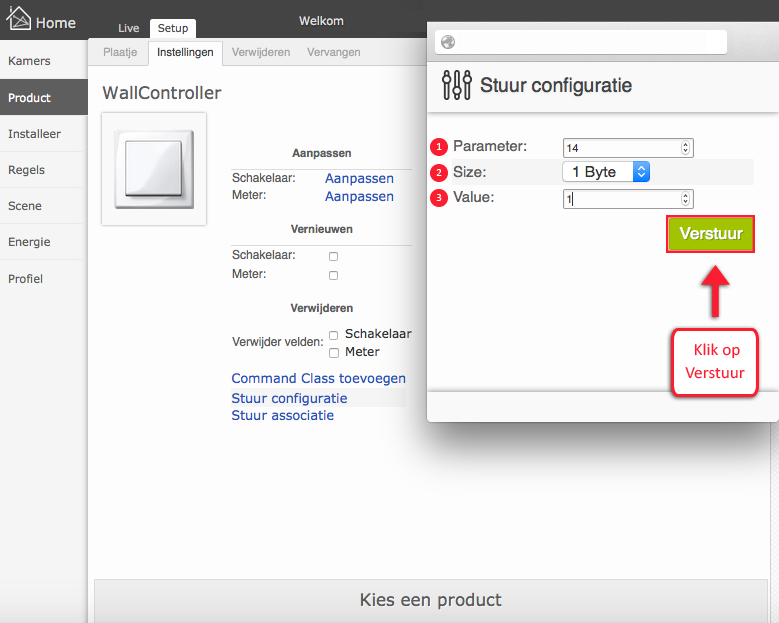Click Stuur associatie link
Screen dimensions: 779x623
(283, 415)
